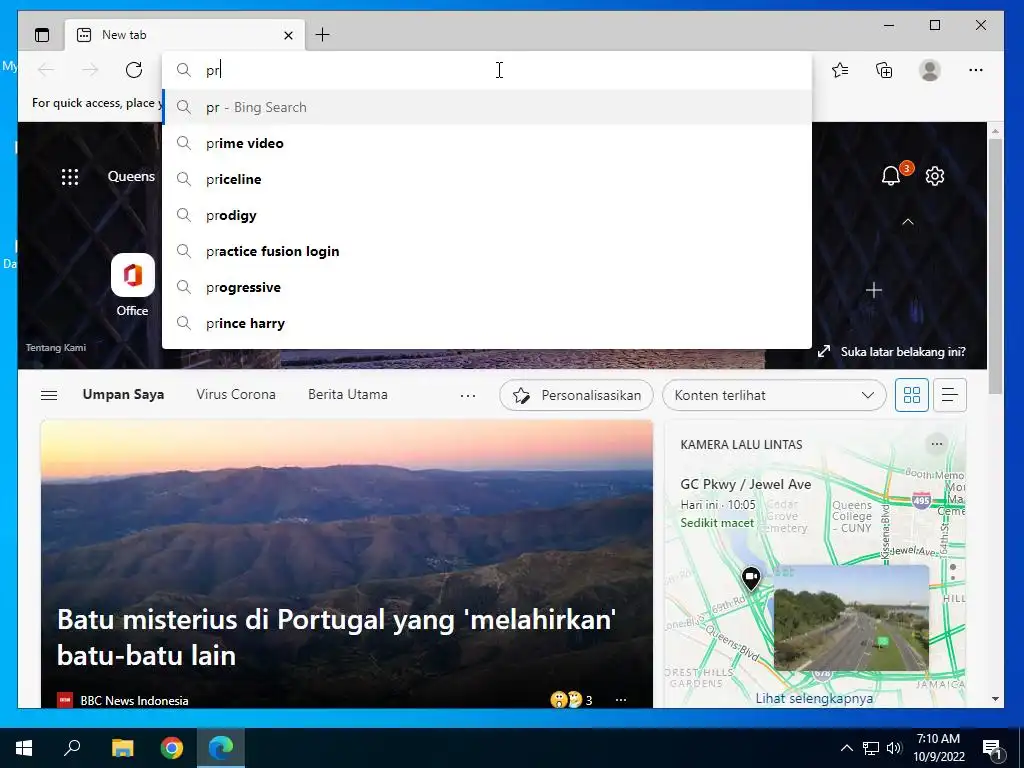Open the app launcher grid icon
Viewport: 1024px width, 768px height.
click(x=70, y=176)
